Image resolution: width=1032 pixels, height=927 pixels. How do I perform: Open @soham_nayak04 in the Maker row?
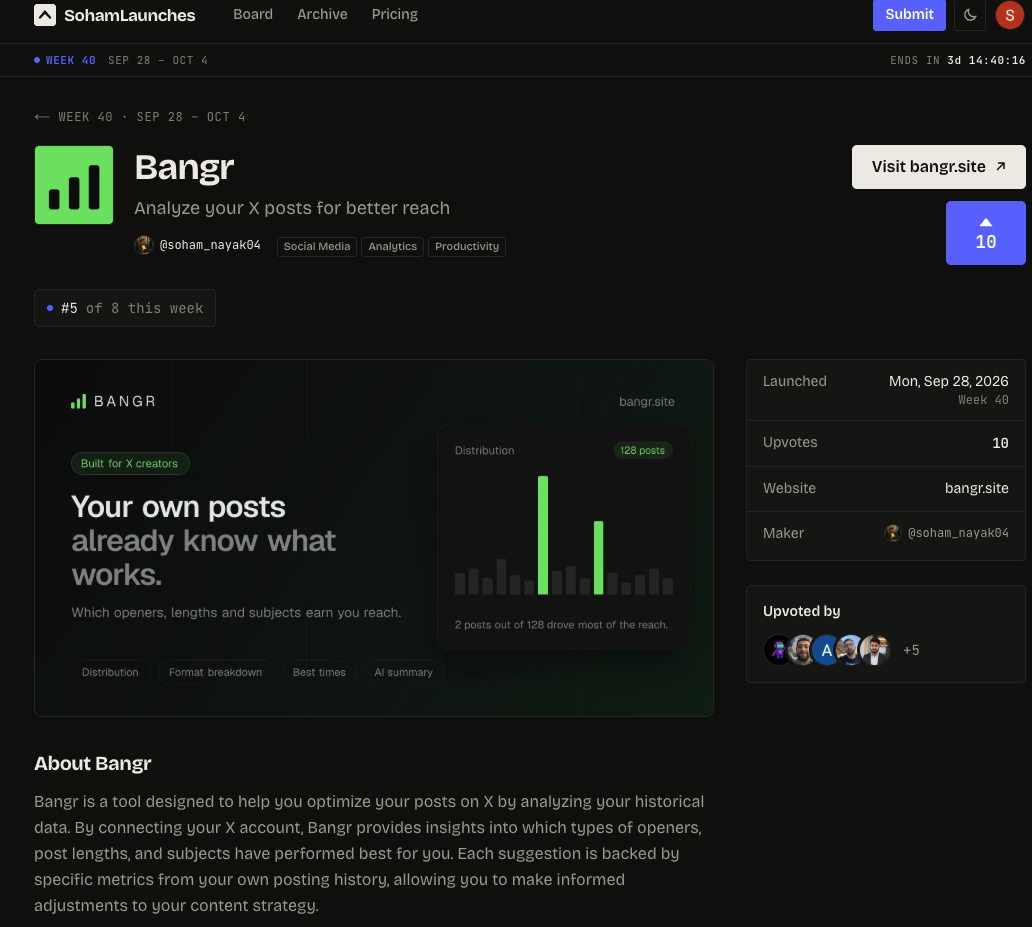coord(958,533)
